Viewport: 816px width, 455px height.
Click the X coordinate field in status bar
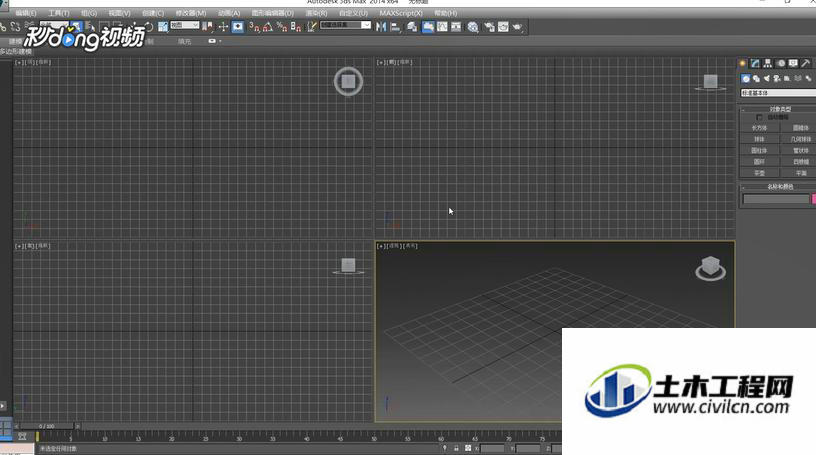[x=492, y=448]
